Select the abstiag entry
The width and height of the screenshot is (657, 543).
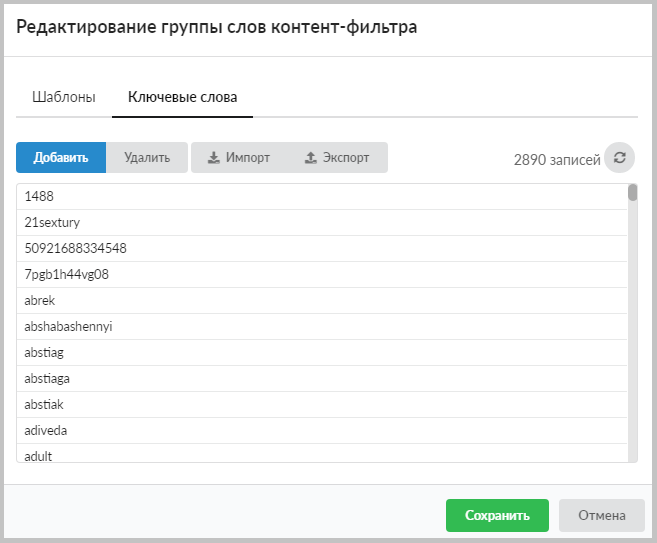pyautogui.click(x=322, y=352)
